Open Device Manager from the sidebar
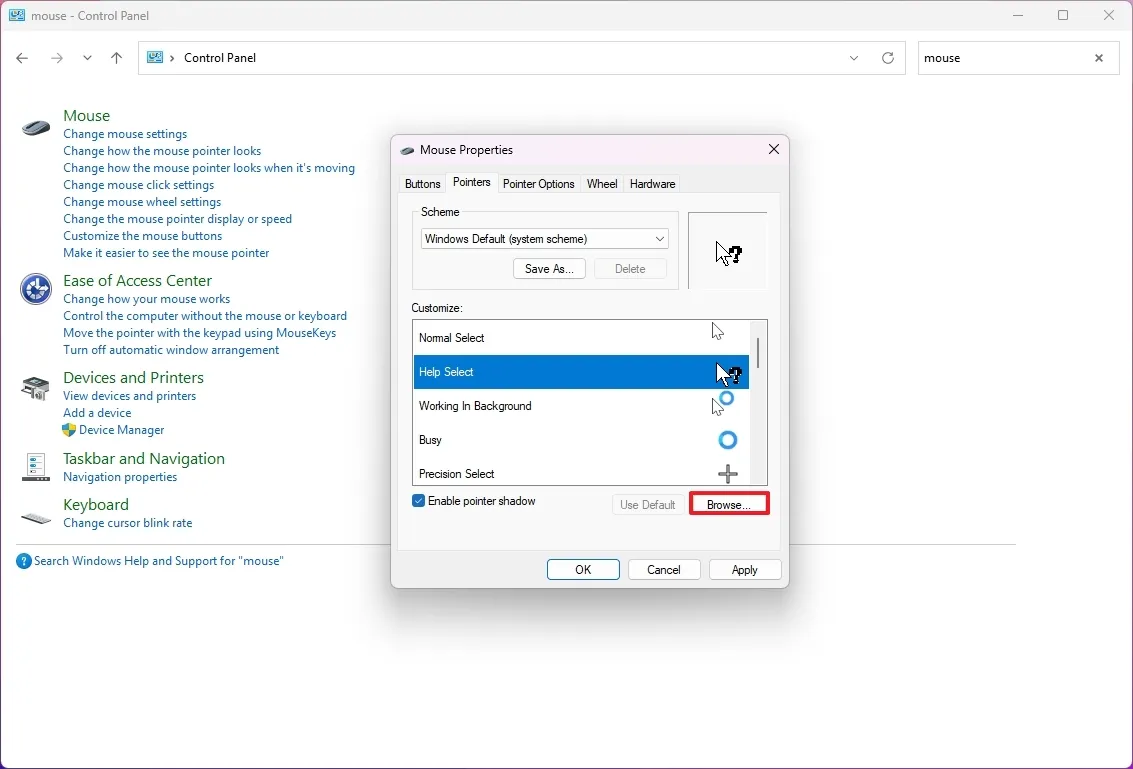Viewport: 1133px width, 769px height. [121, 430]
